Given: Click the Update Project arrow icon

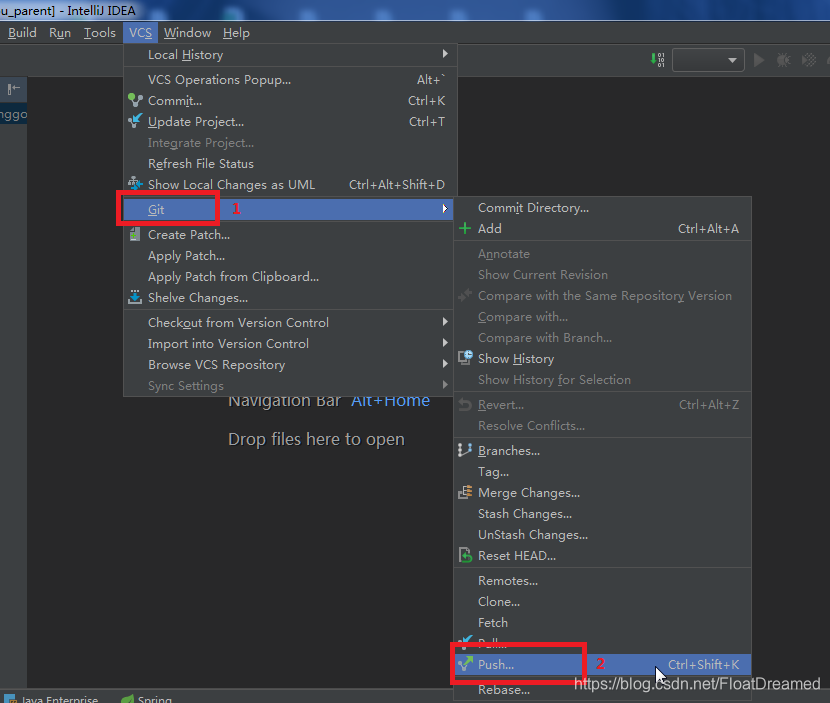Looking at the screenshot, I should (136, 121).
